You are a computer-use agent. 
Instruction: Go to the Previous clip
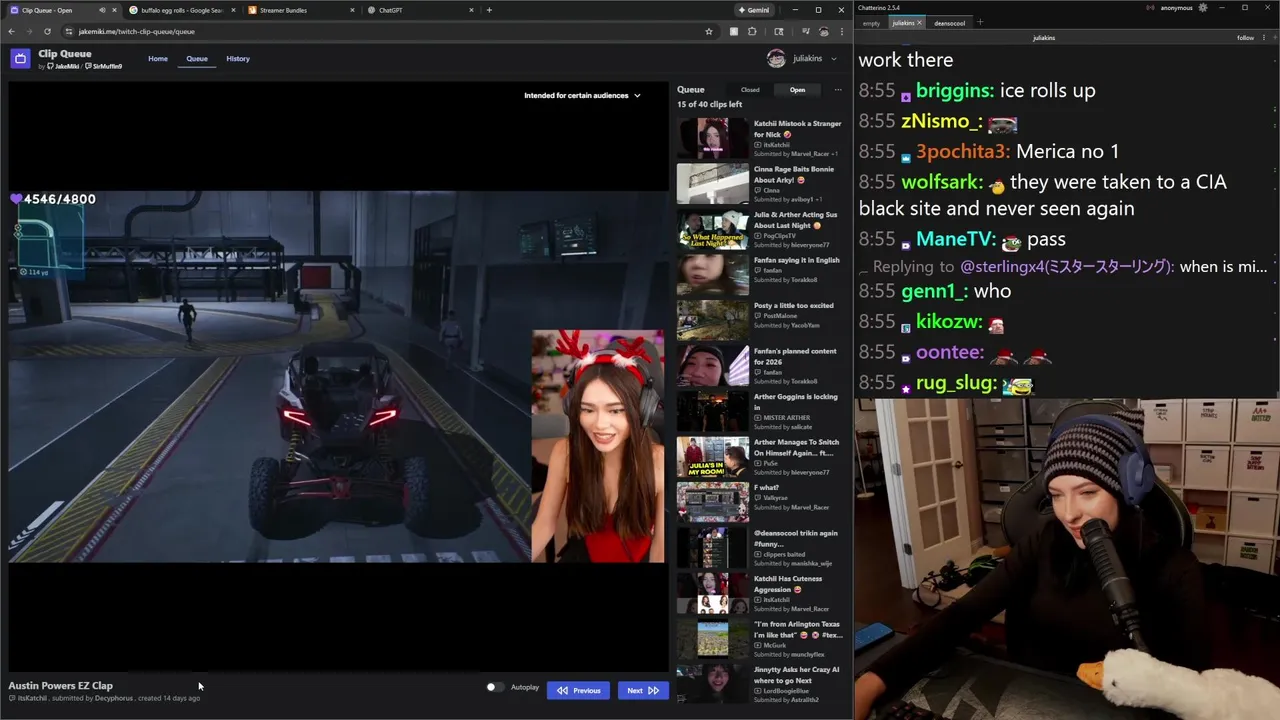tap(578, 690)
